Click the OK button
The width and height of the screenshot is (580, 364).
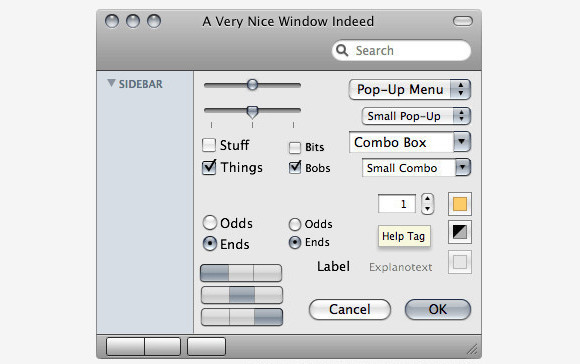[x=438, y=309]
